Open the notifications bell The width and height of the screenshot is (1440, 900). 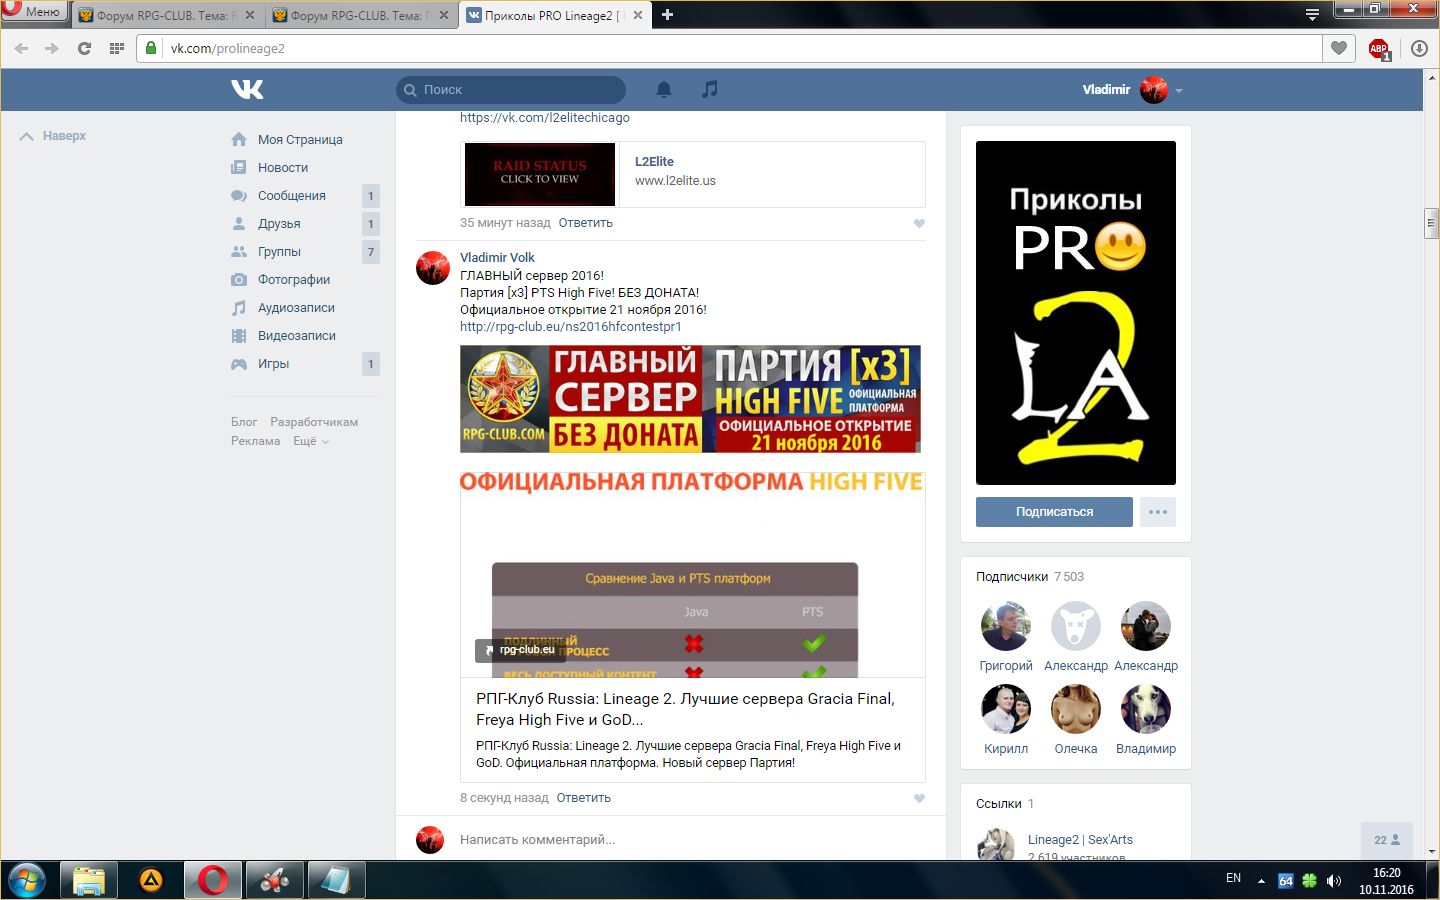(664, 89)
